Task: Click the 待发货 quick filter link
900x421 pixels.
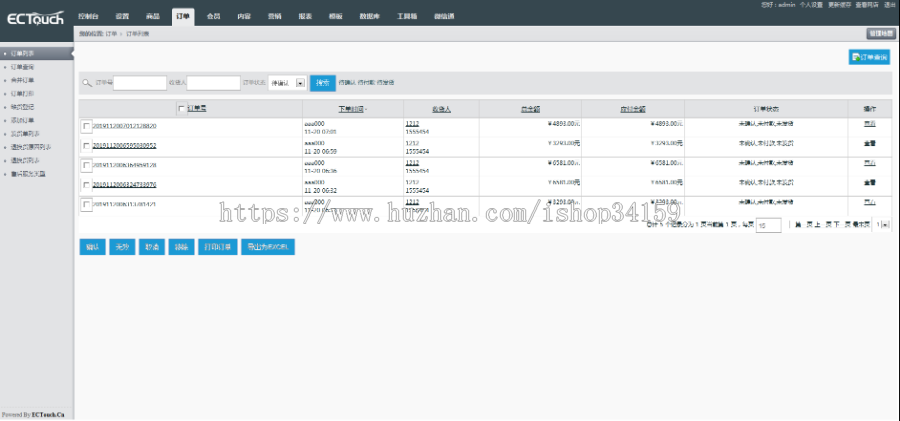Action: (385, 83)
